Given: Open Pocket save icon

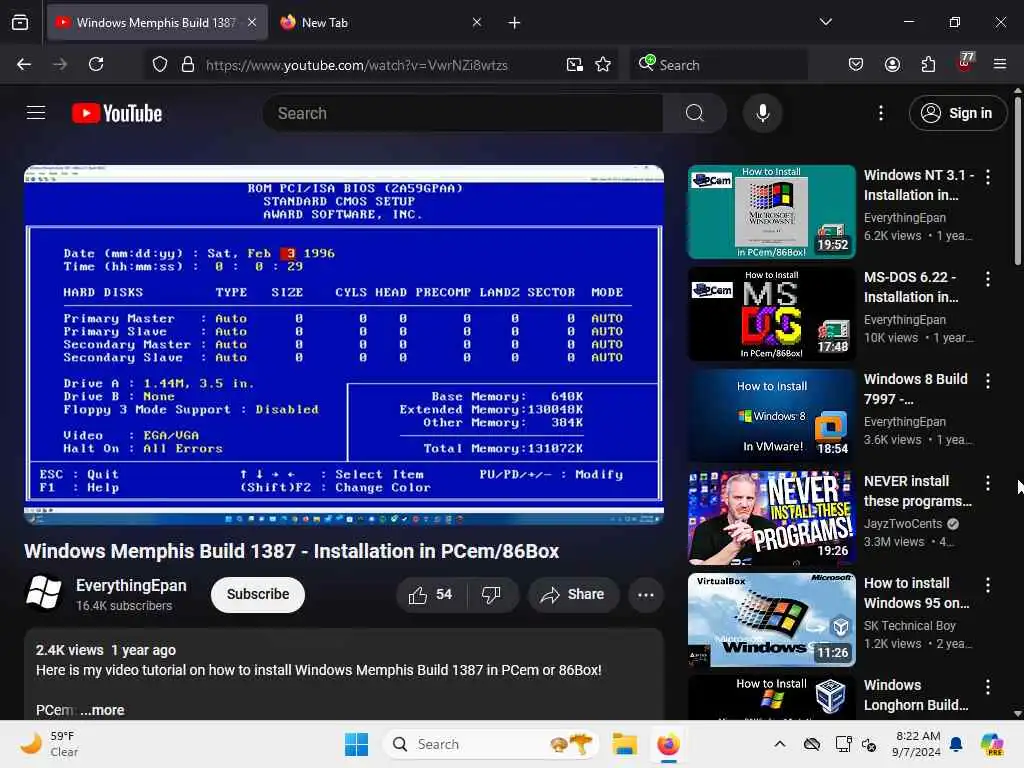Looking at the screenshot, I should [x=856, y=64].
